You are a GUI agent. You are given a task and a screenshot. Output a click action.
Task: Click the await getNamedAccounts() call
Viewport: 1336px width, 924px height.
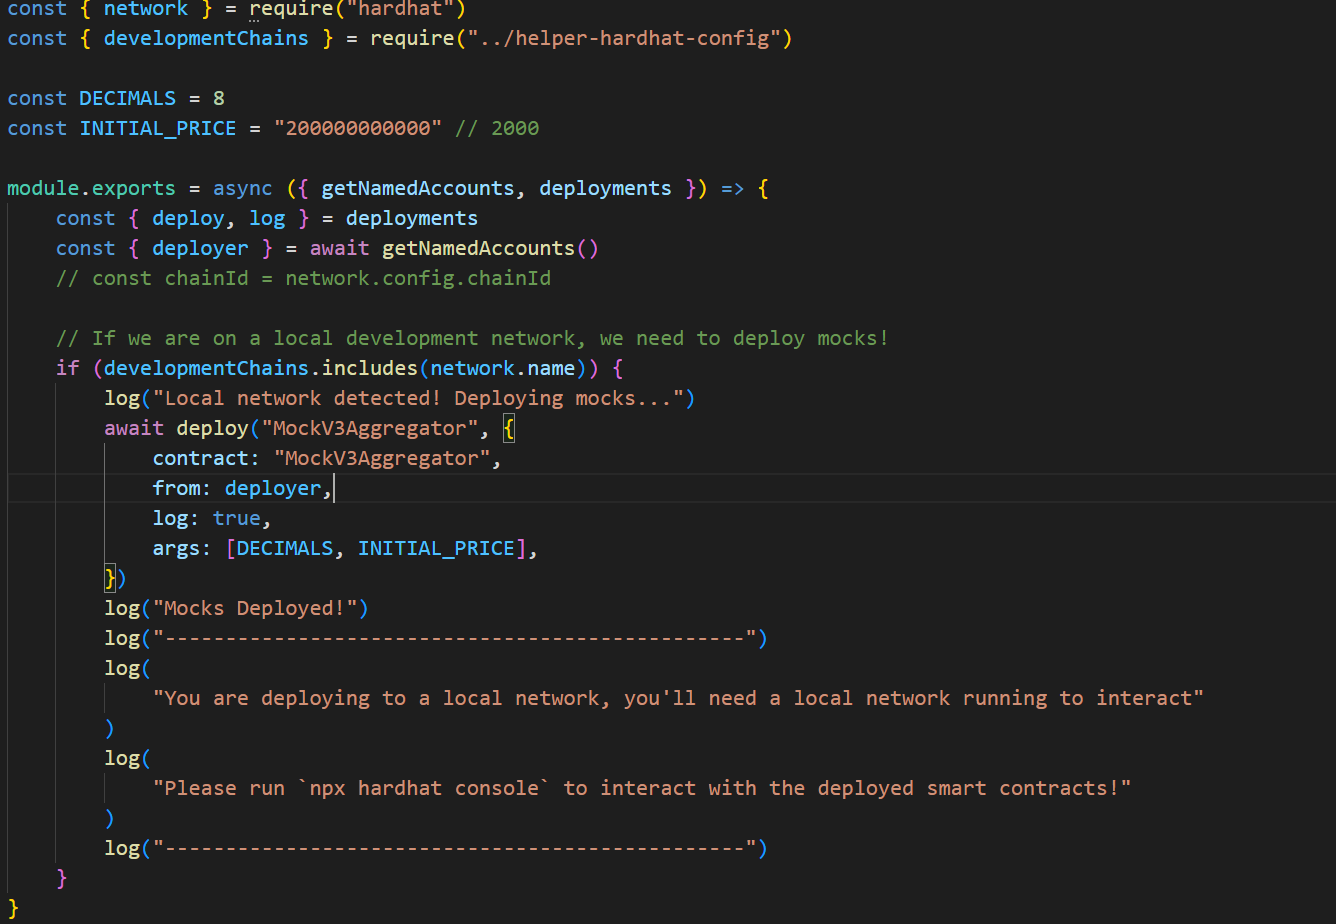tap(454, 249)
